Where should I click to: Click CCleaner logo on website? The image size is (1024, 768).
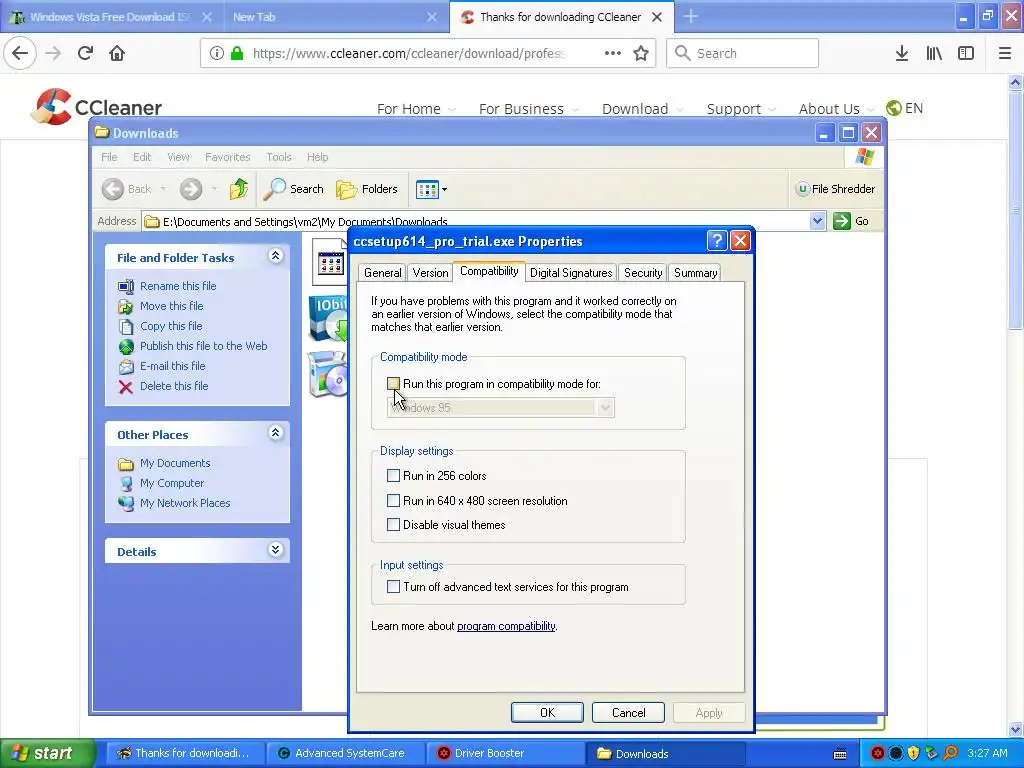[x=97, y=106]
